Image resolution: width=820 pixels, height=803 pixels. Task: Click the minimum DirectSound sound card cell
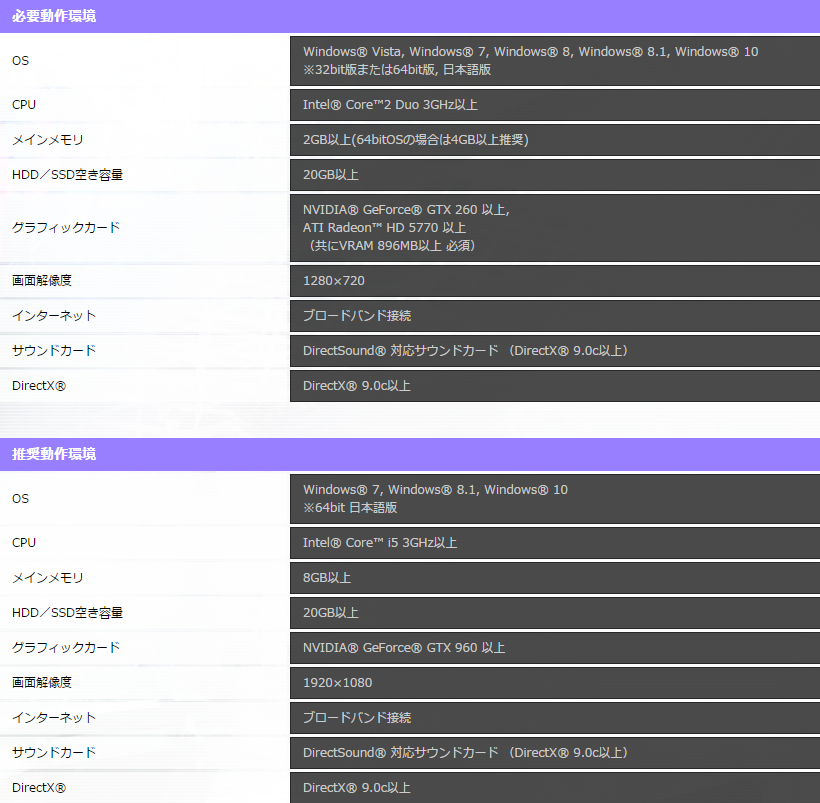(x=555, y=350)
